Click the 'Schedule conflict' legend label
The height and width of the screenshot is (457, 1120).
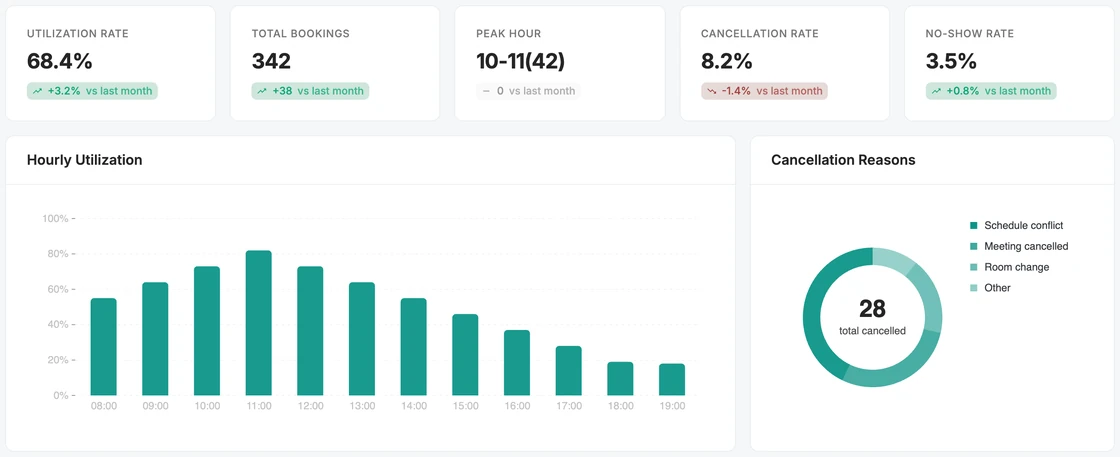(x=1024, y=226)
